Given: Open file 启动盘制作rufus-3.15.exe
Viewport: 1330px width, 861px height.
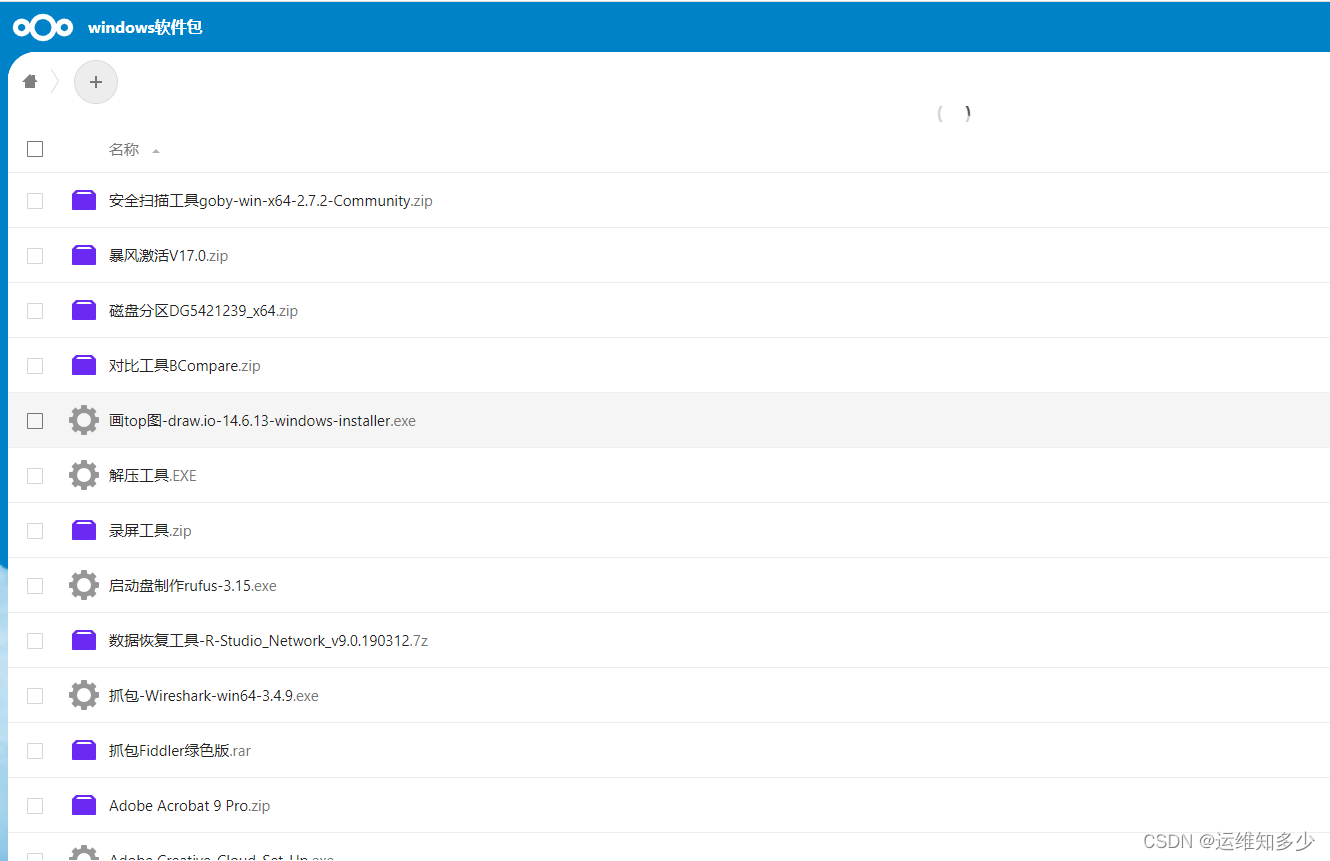Looking at the screenshot, I should tap(193, 585).
